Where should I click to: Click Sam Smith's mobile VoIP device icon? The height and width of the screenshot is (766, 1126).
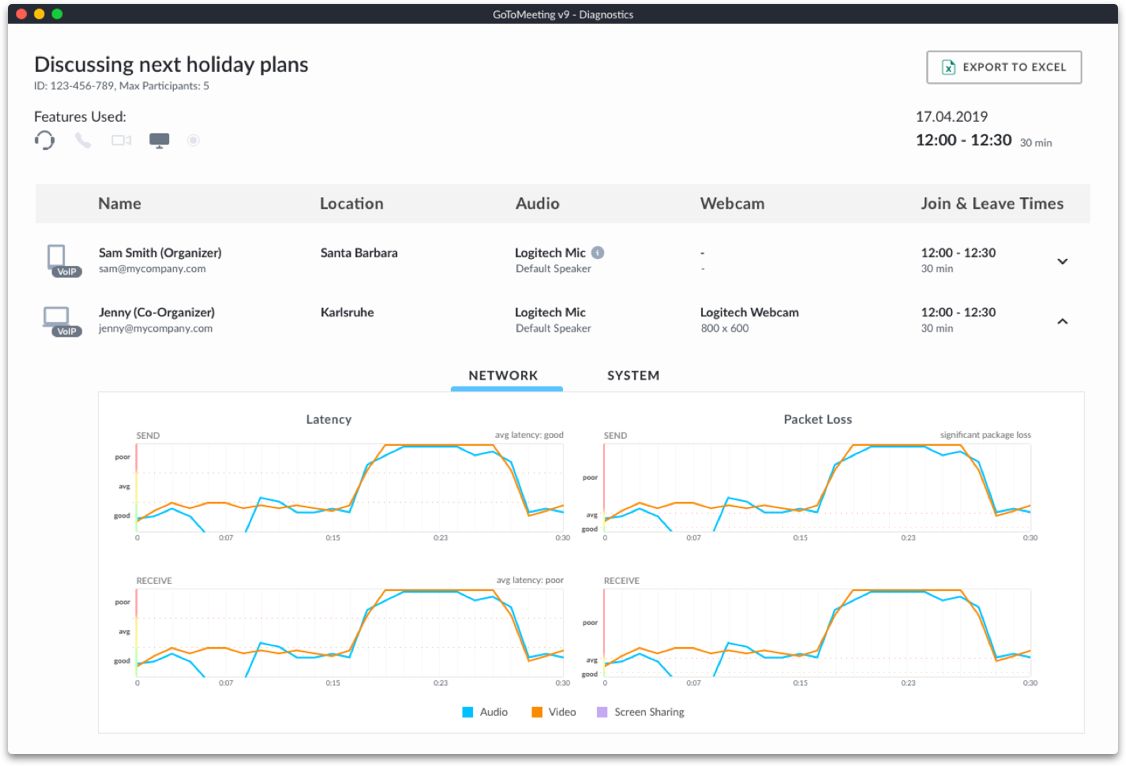(61, 260)
